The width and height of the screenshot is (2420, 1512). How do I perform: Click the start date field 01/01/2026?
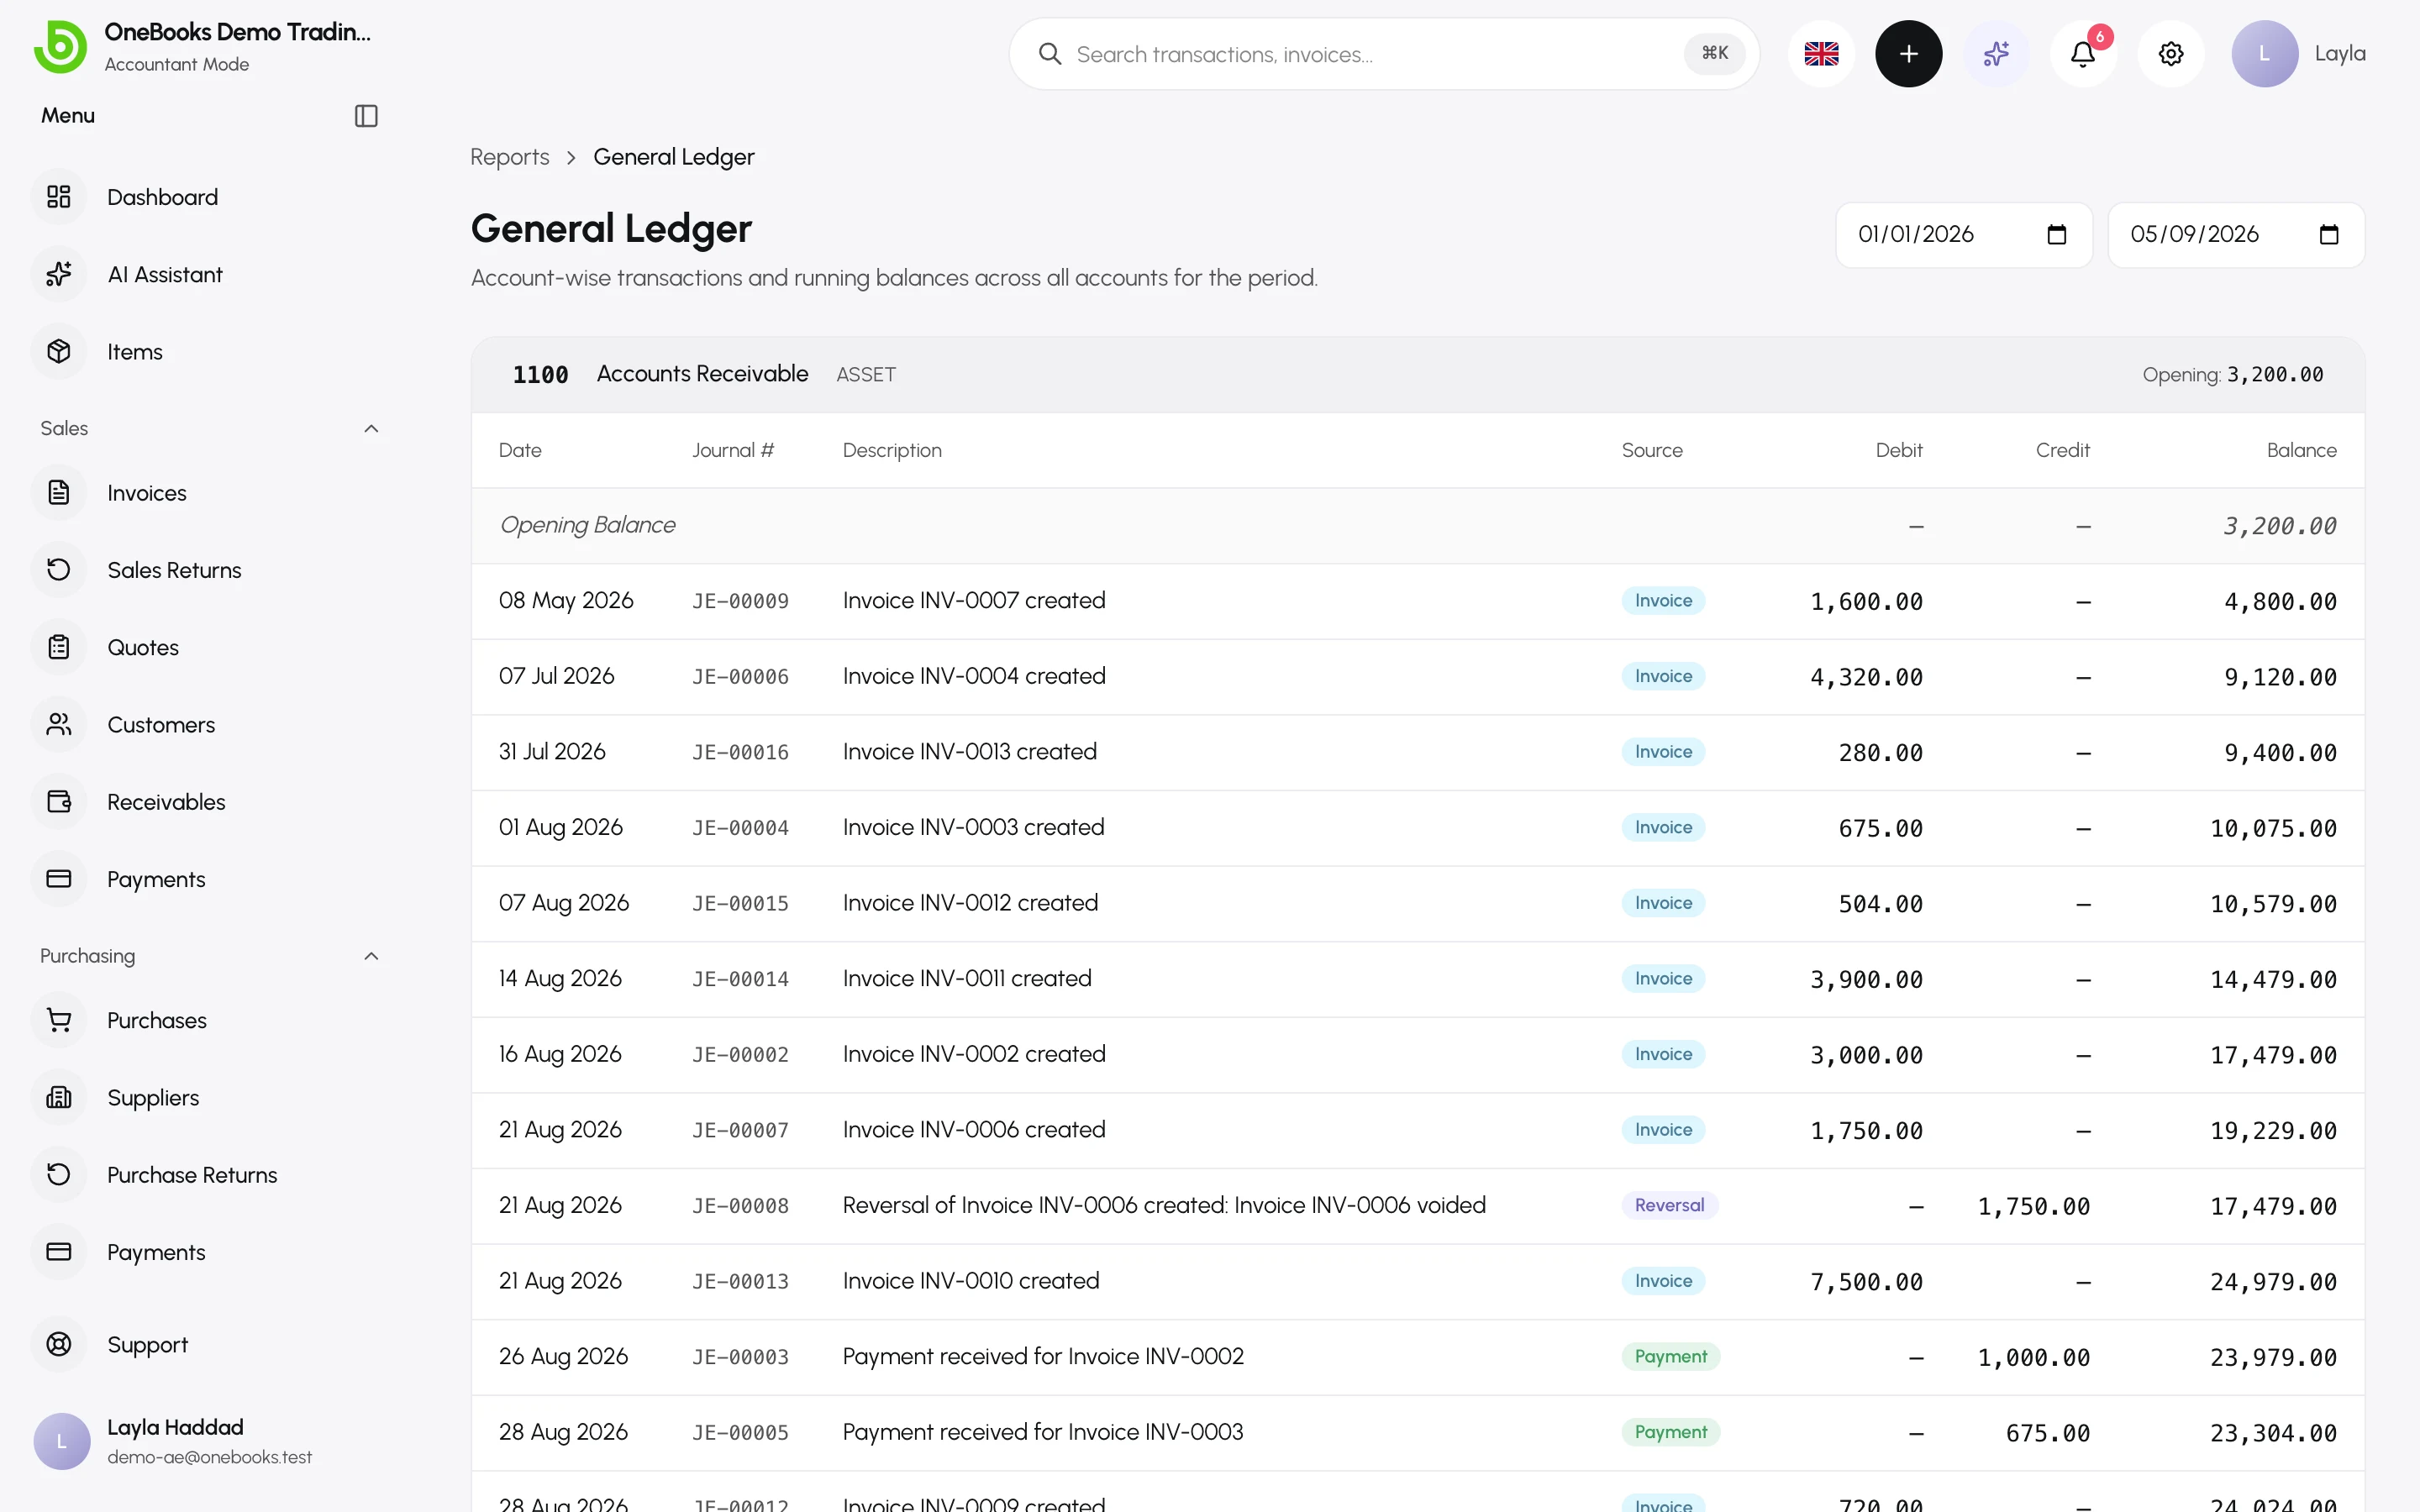coord(1964,235)
